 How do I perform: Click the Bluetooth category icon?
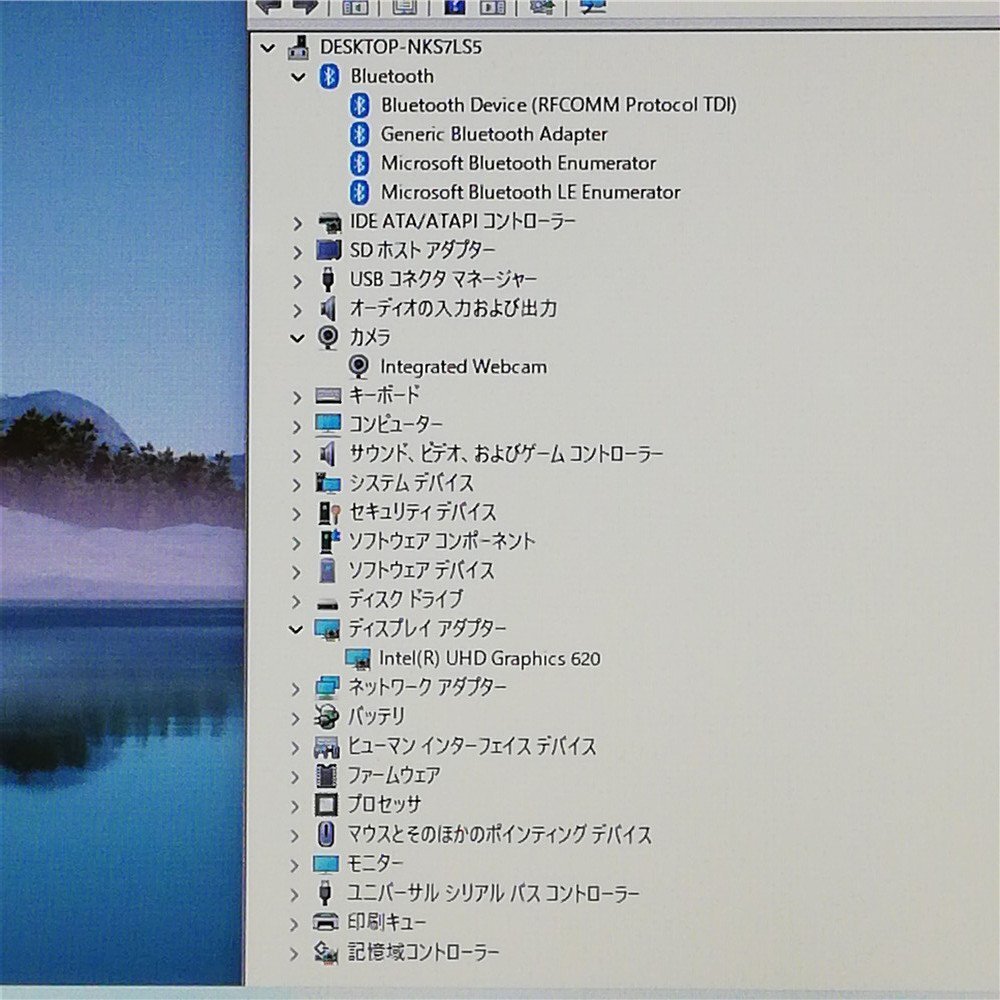(x=329, y=76)
